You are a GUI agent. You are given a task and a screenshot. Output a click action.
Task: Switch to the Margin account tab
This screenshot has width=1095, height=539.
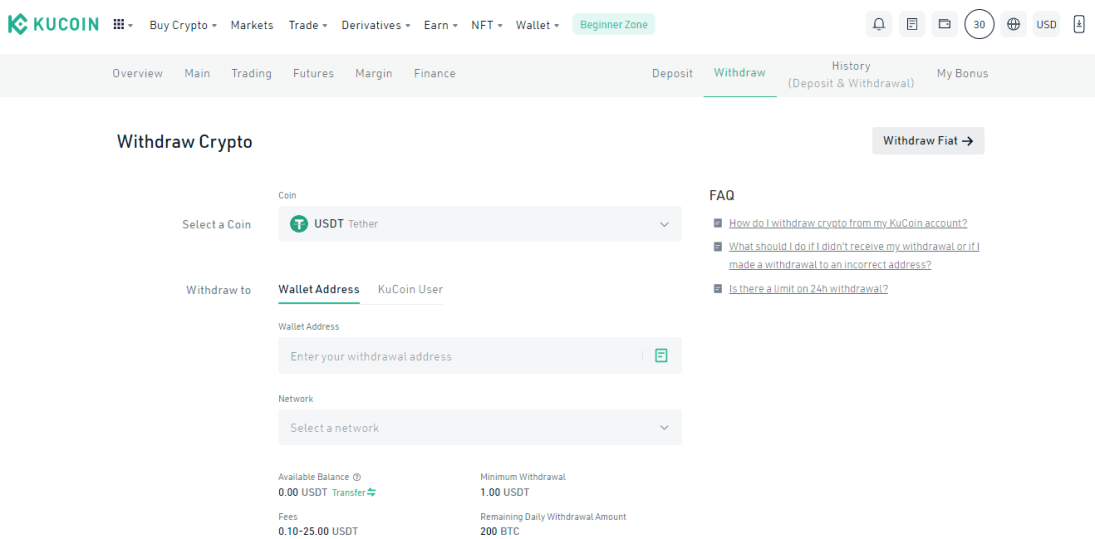tap(374, 73)
